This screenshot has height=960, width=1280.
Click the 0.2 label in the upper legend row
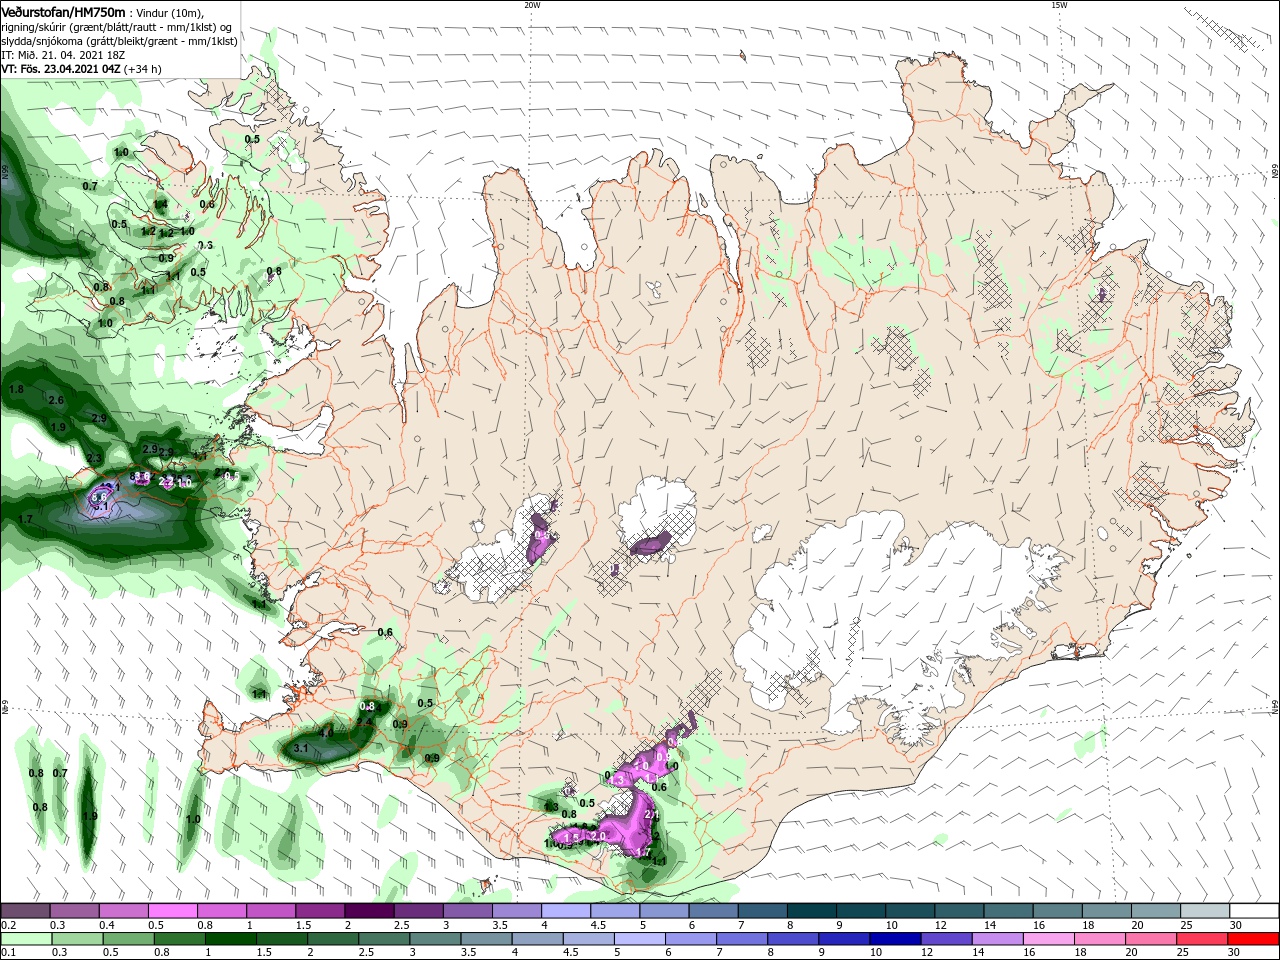[7, 925]
